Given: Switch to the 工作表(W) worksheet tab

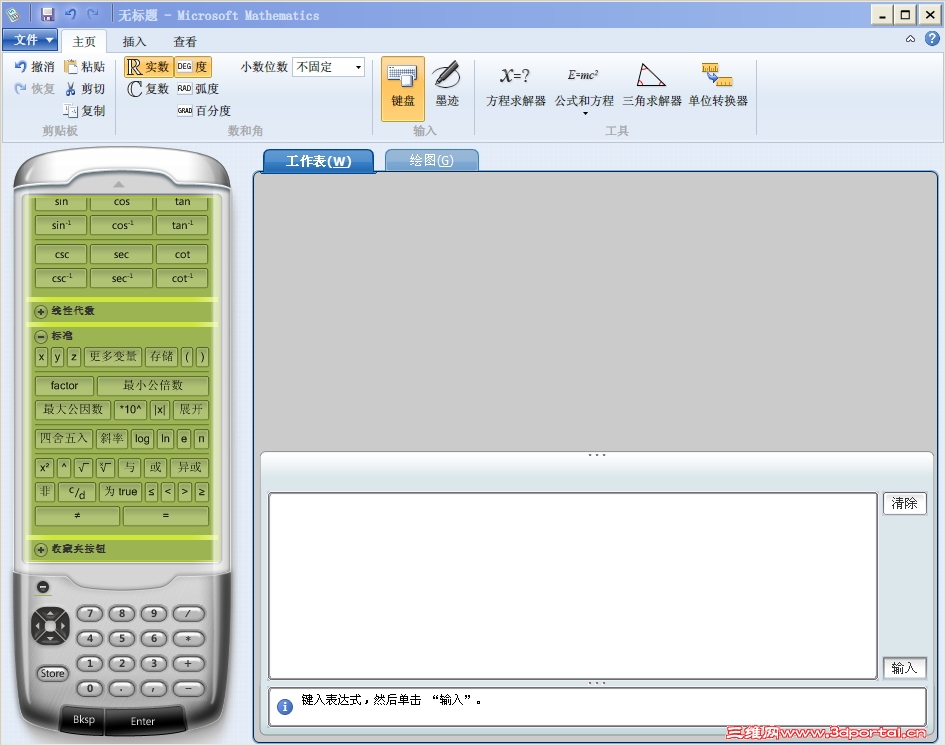Looking at the screenshot, I should 319,161.
